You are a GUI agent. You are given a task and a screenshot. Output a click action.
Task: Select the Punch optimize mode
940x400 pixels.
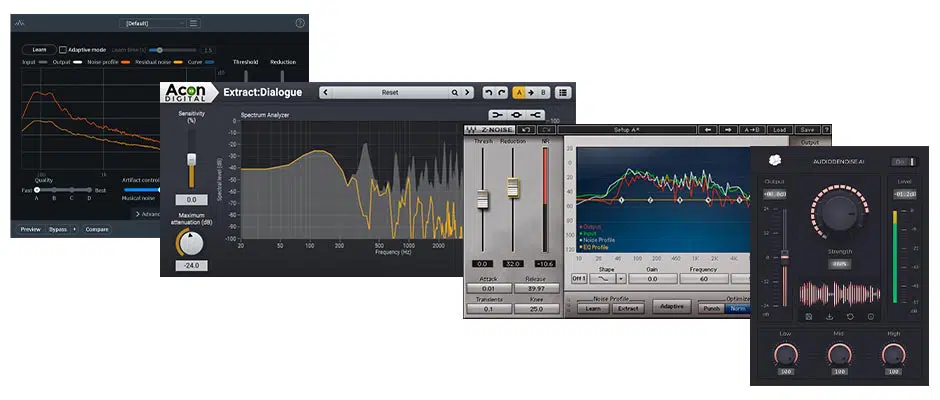[712, 308]
